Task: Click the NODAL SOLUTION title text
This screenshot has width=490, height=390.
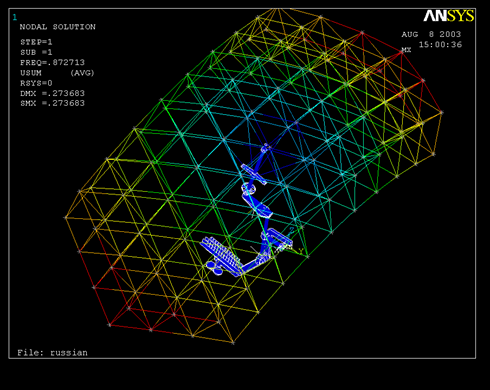Action: tap(57, 27)
